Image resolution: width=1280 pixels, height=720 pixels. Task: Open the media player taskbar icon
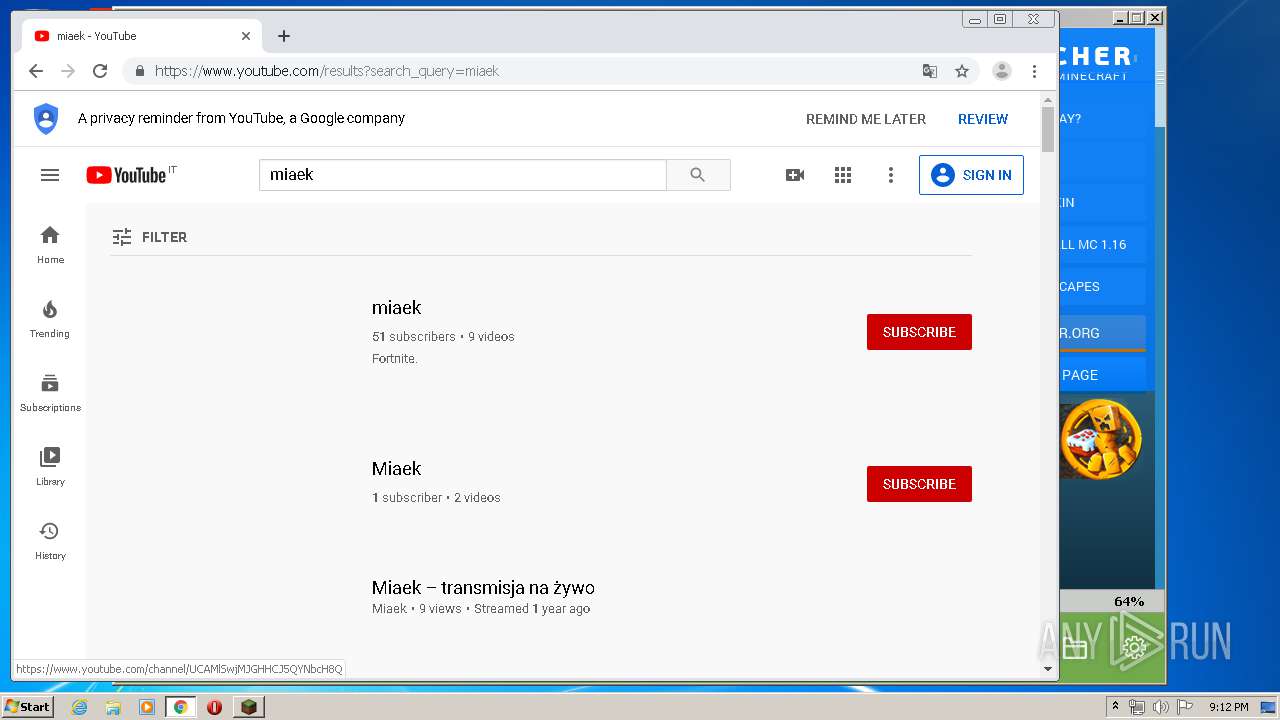point(147,707)
